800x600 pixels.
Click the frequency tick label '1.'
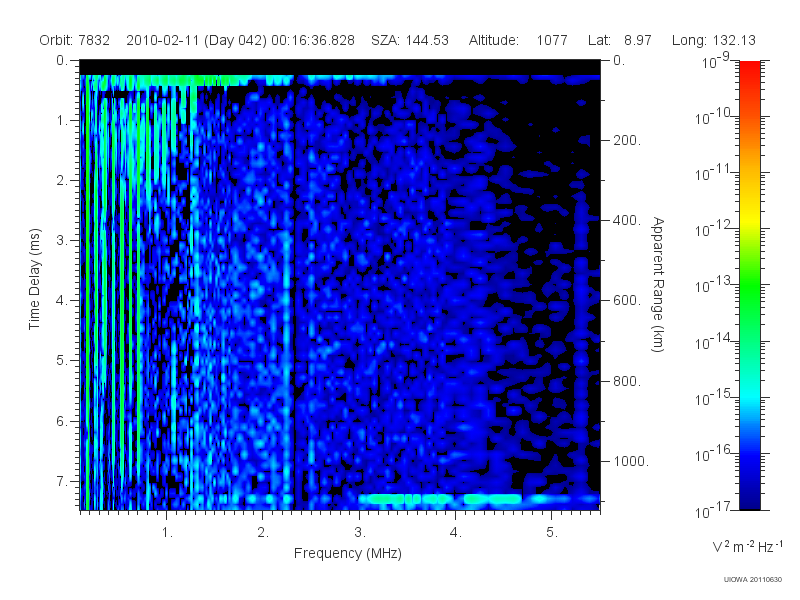167,533
